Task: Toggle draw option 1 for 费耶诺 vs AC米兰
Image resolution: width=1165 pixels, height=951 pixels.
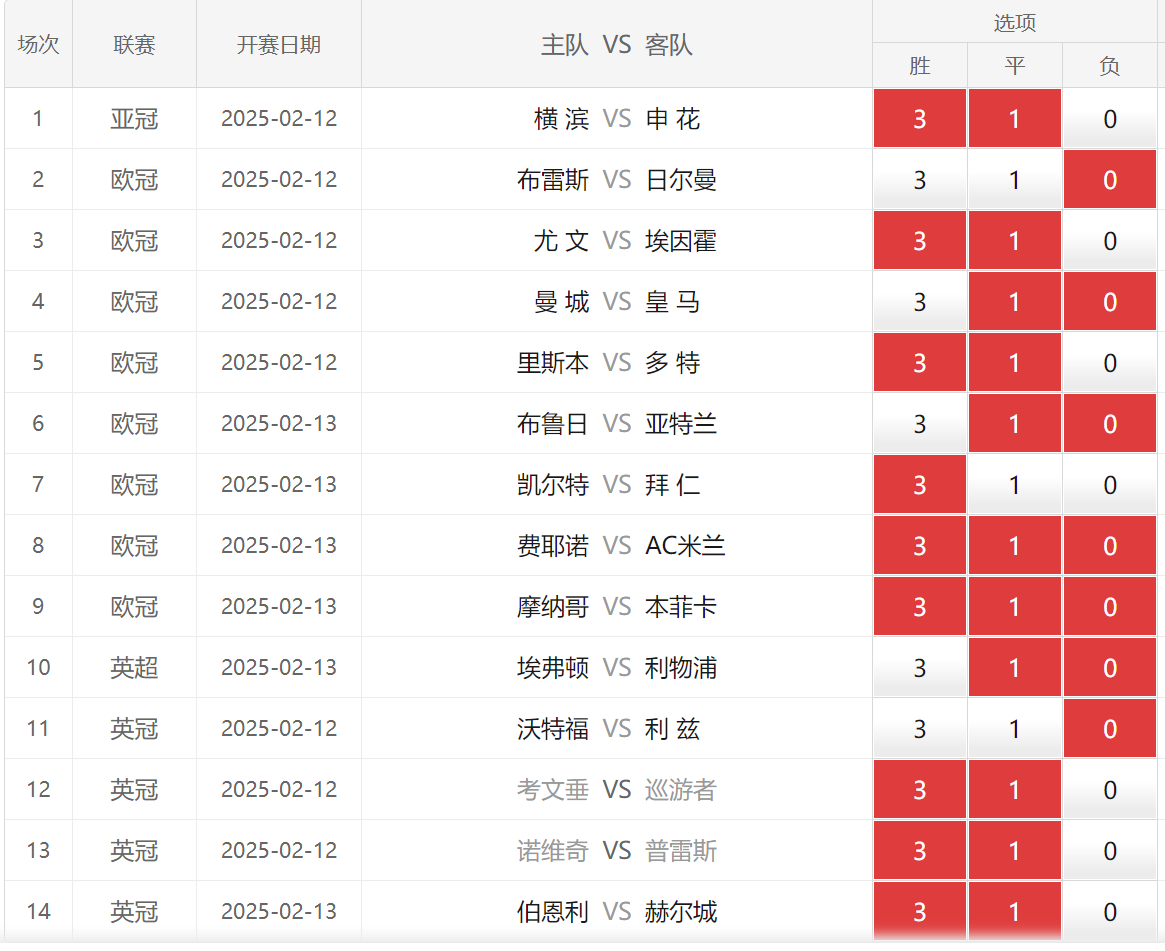Action: click(x=1015, y=545)
